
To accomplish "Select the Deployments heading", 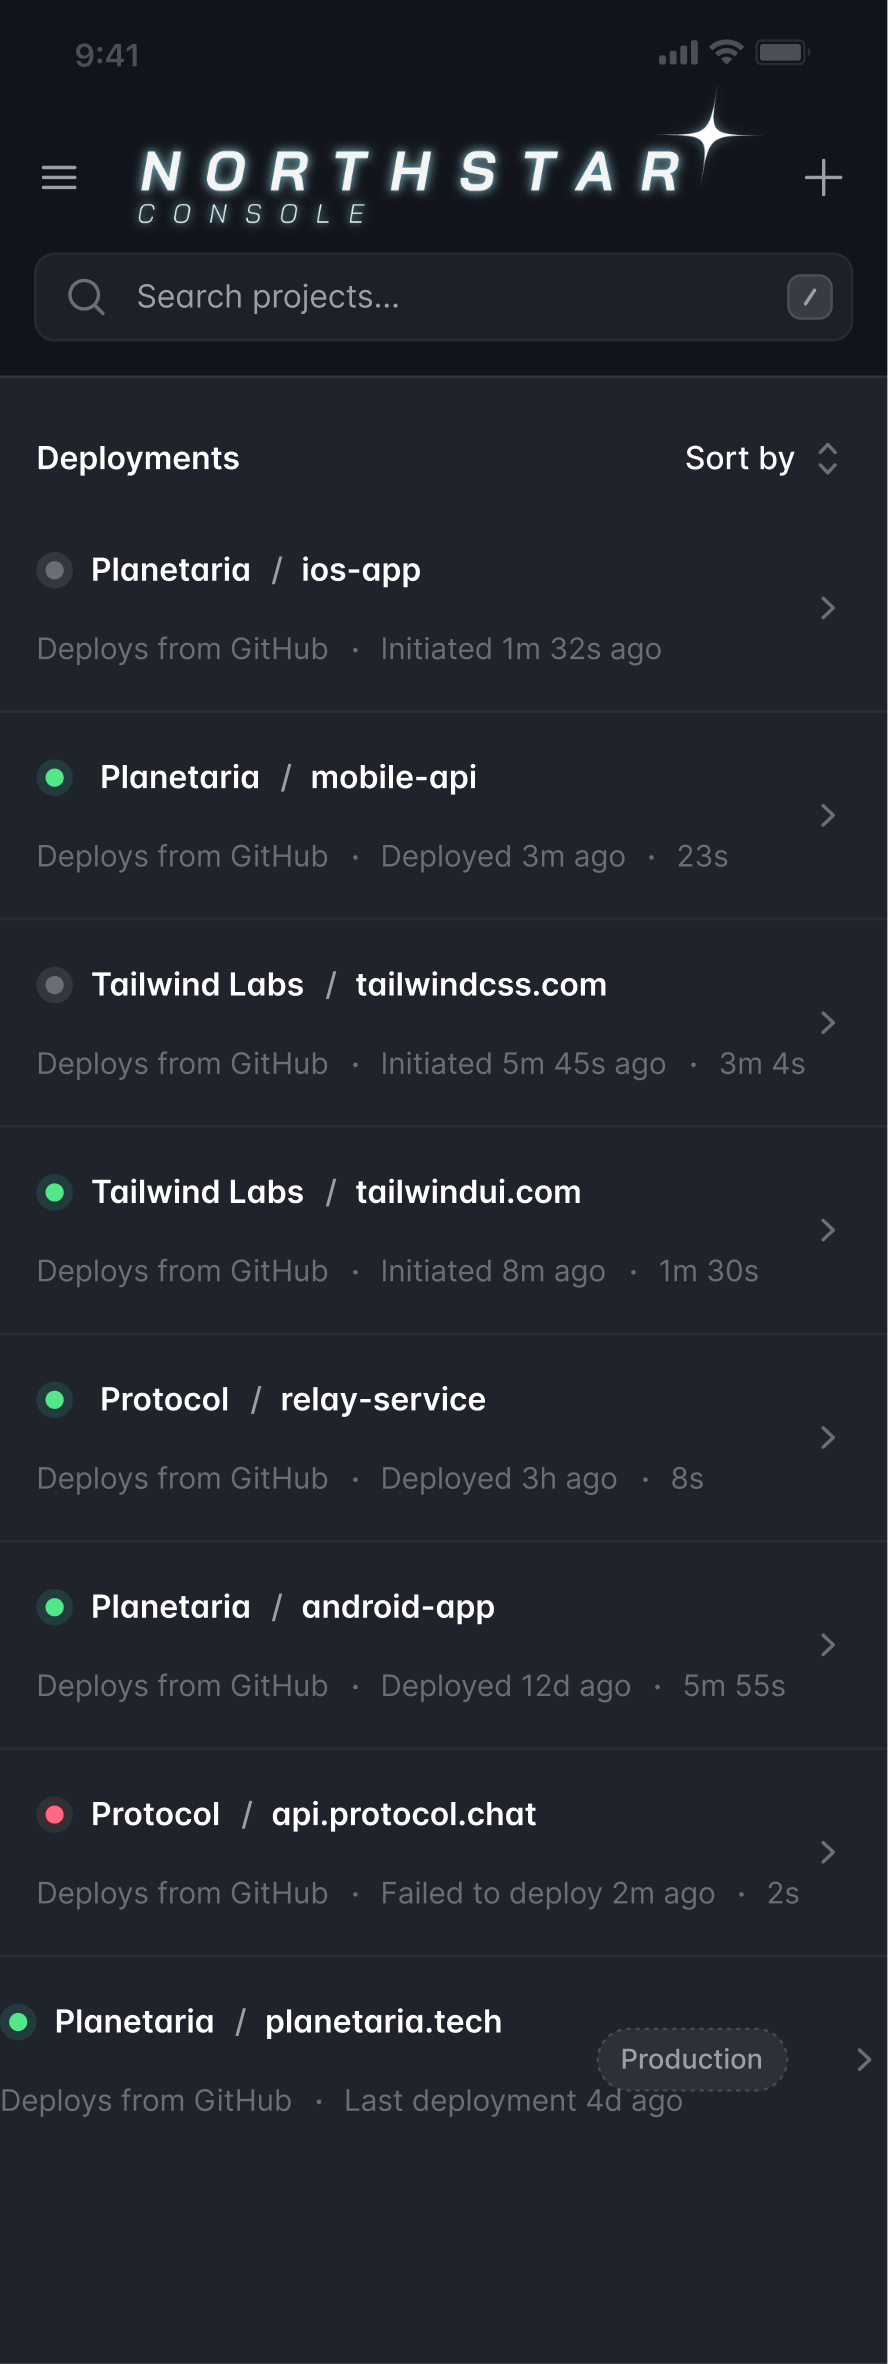I will coord(138,458).
